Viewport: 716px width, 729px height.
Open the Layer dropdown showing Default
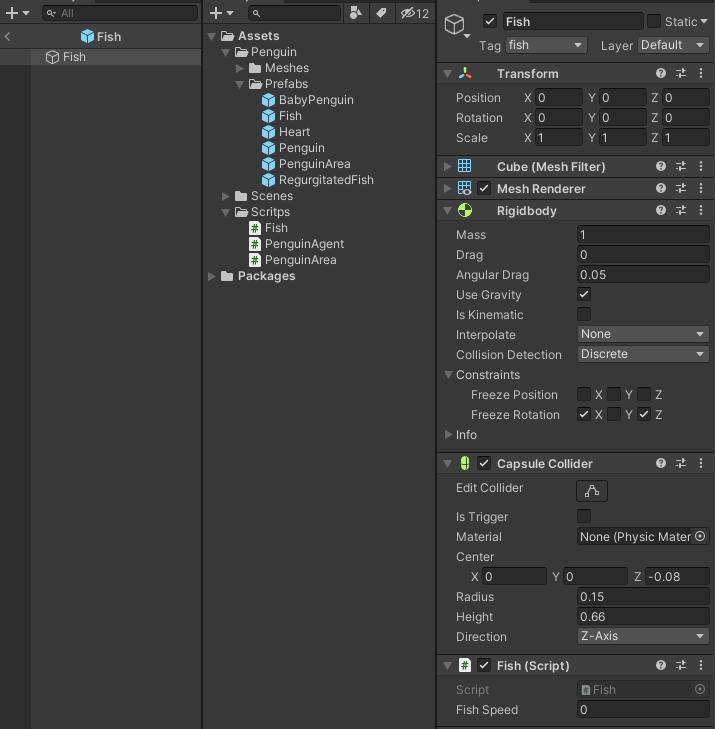[673, 45]
